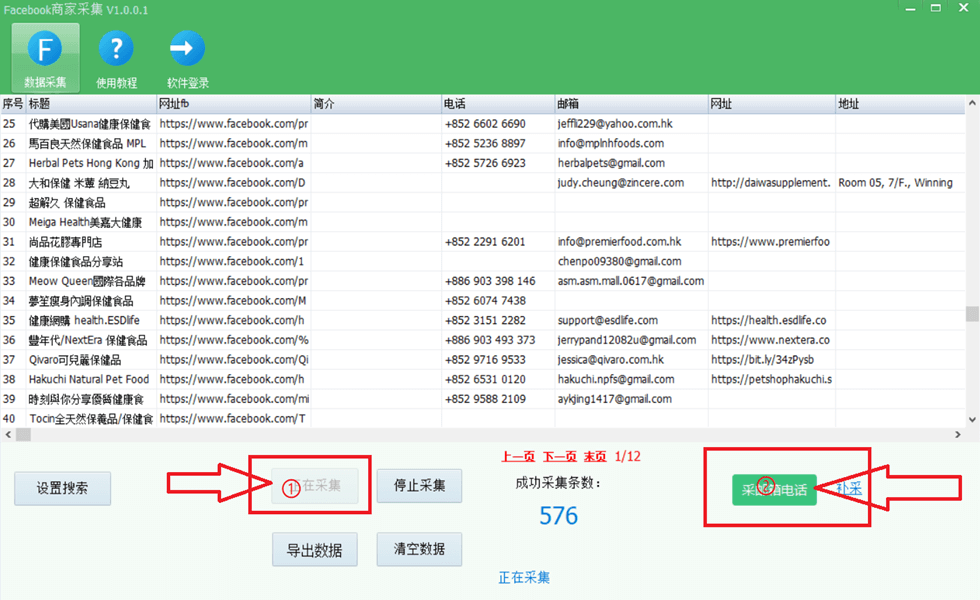980x600 pixels.
Task: Sort by the 标题 column header
Action: coord(91,104)
